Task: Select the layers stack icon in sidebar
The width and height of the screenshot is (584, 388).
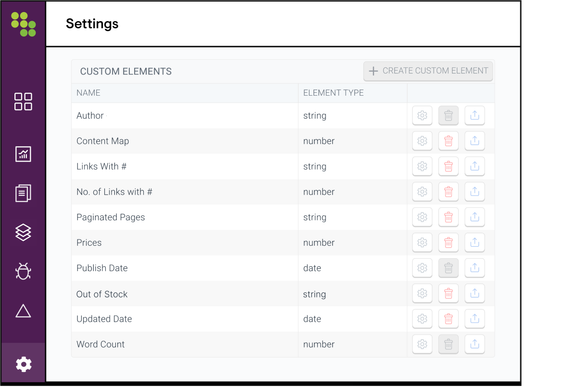Action: tap(23, 232)
